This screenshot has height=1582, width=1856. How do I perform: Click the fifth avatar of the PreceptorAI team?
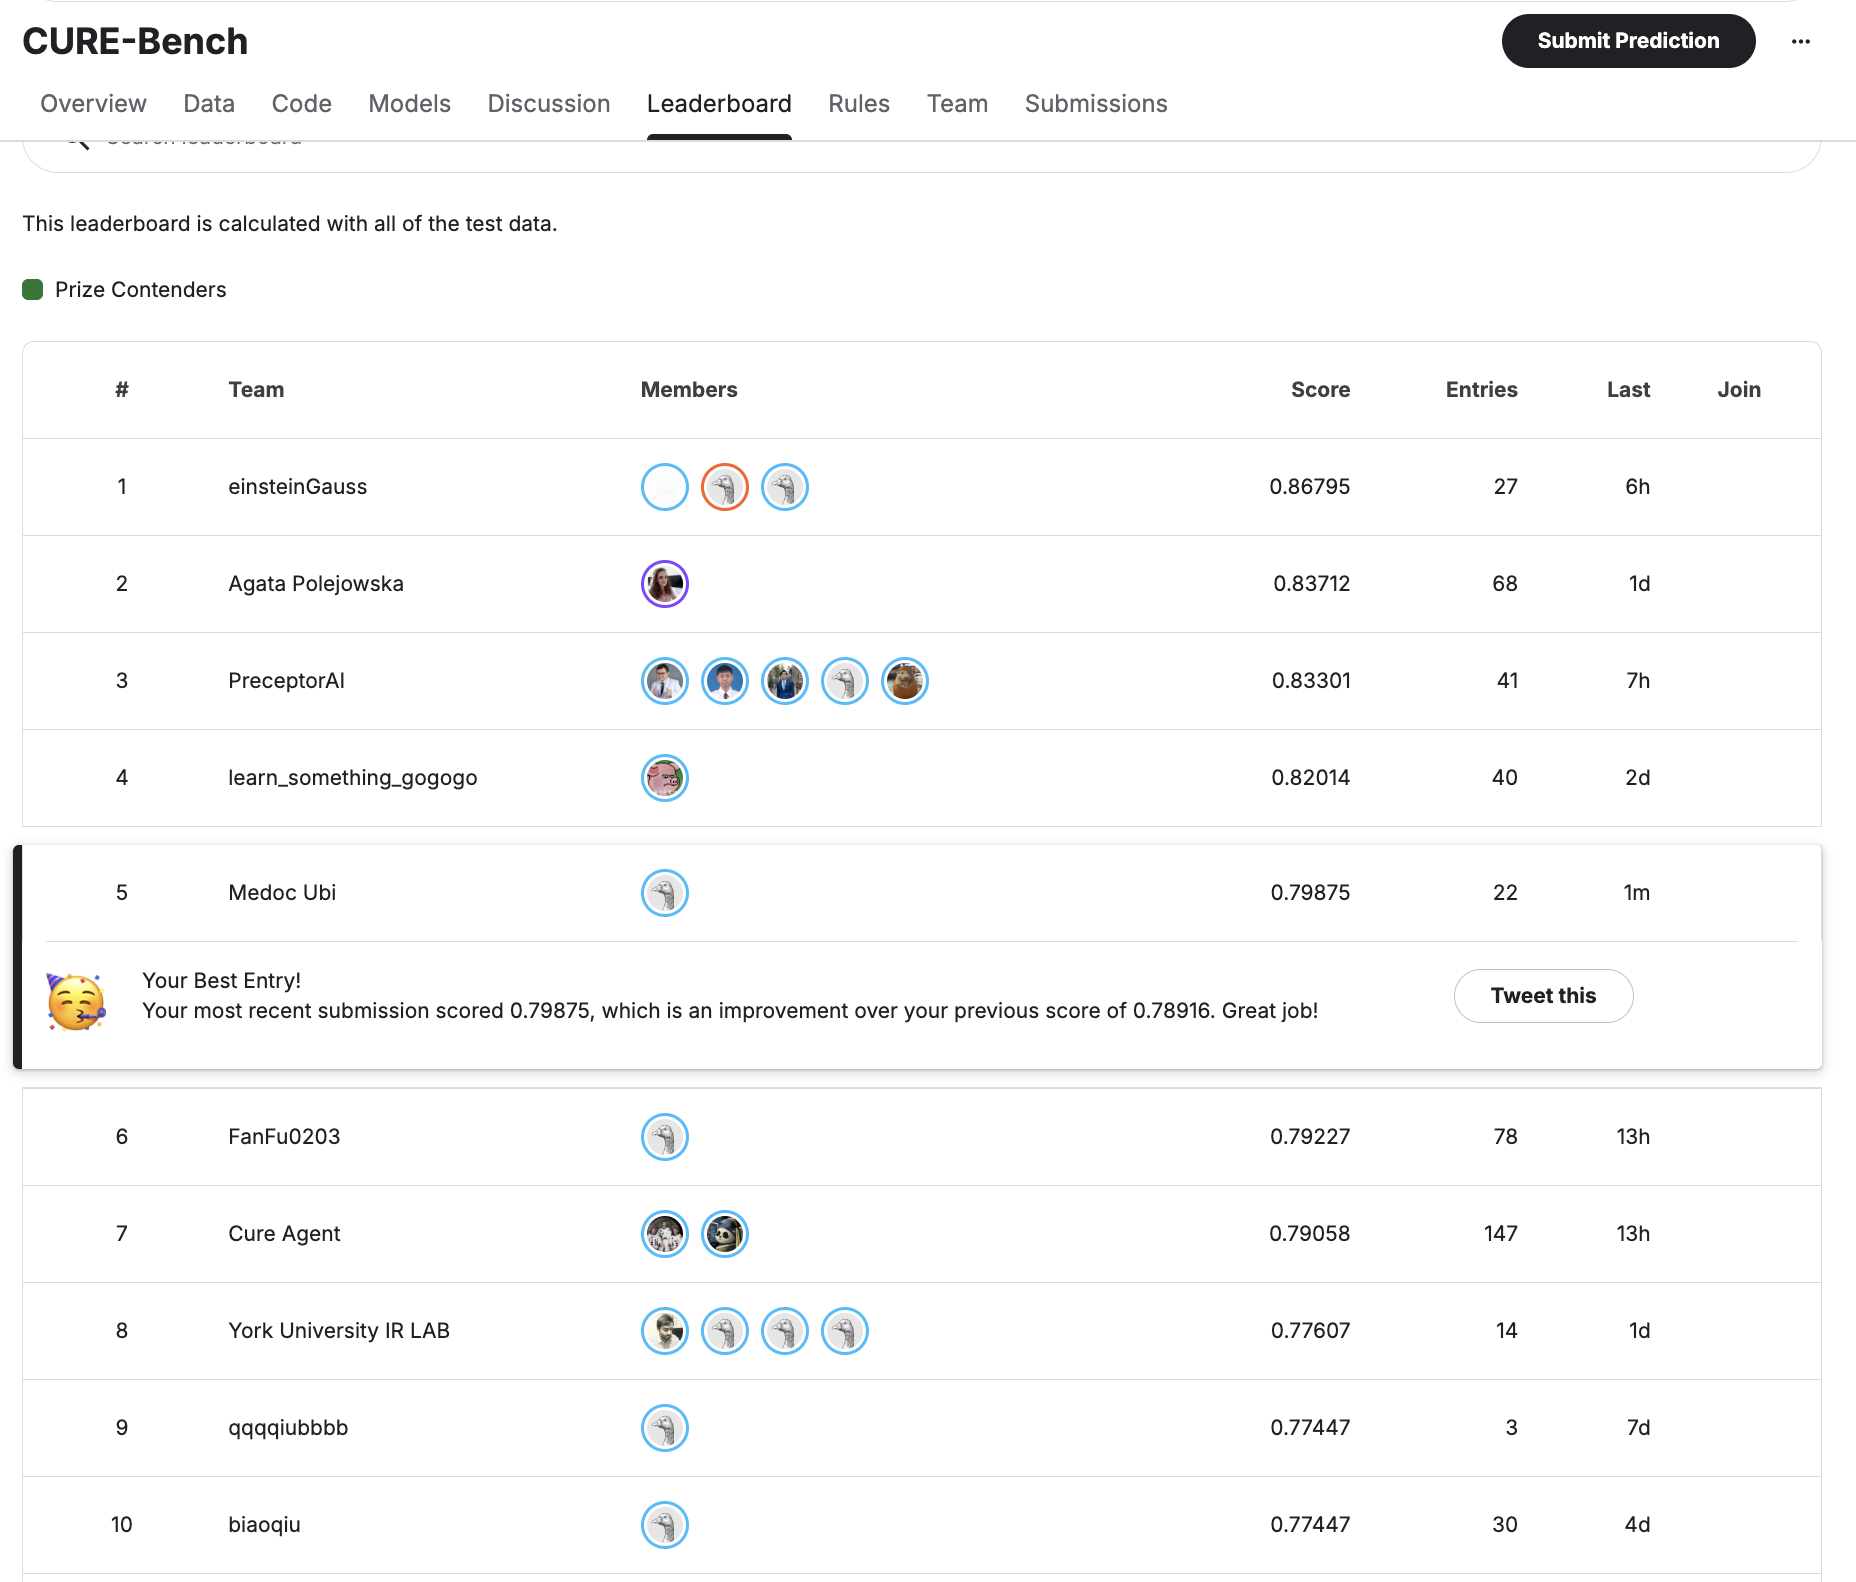pos(904,681)
